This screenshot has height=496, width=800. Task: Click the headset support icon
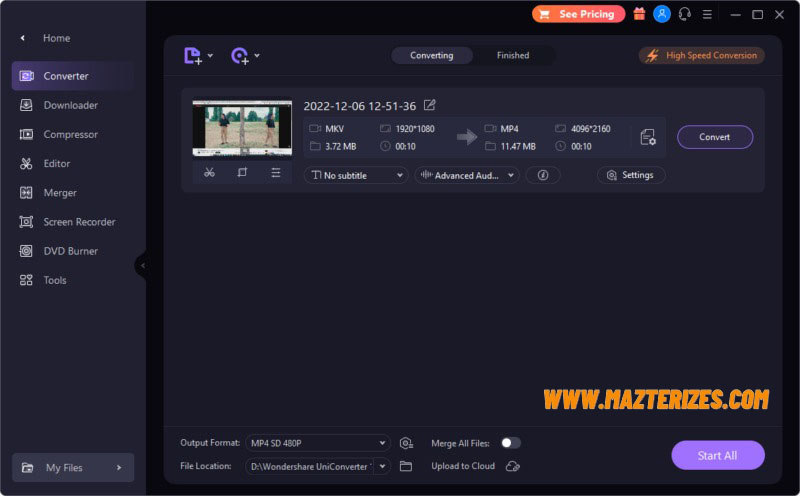685,14
